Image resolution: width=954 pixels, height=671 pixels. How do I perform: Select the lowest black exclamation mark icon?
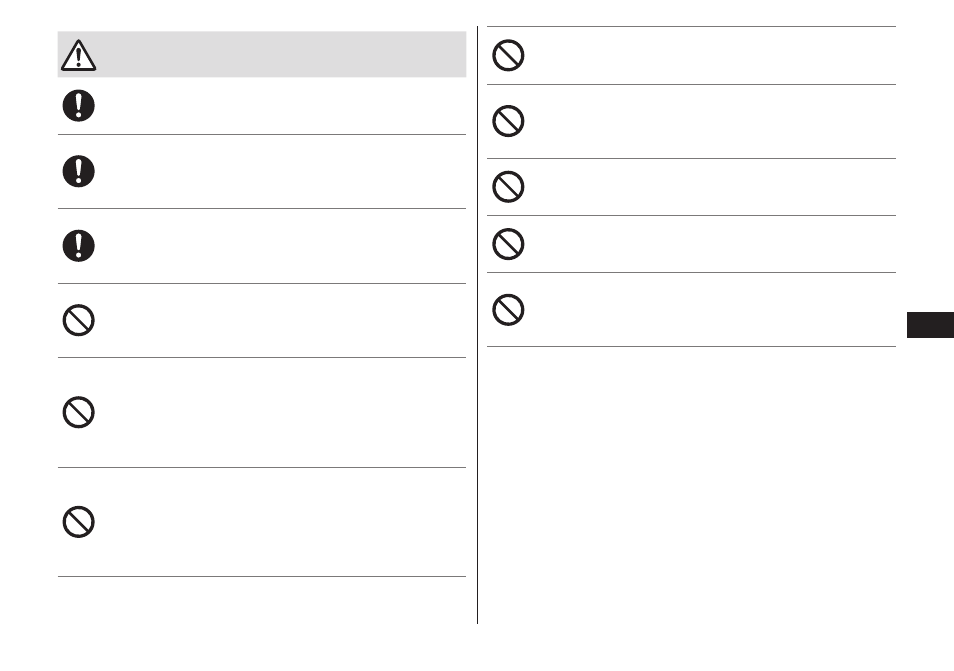click(x=78, y=246)
